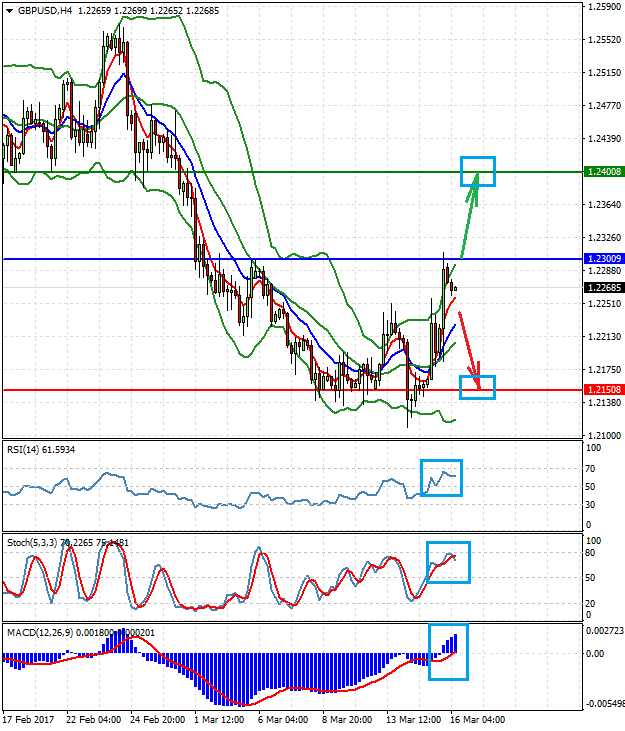Click the red 1.21508 price label
This screenshot has width=625, height=731.
pos(603,389)
